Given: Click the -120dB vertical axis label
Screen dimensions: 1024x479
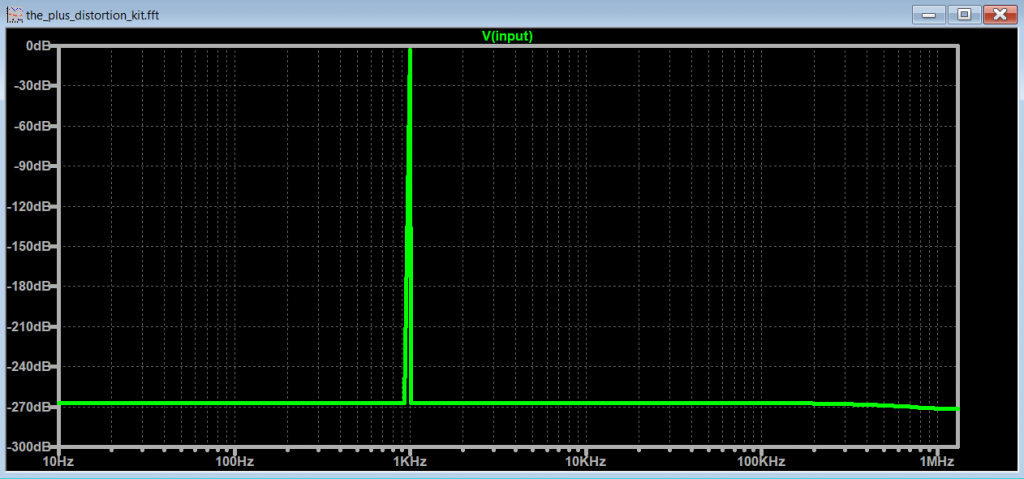Looking at the screenshot, I should (32, 206).
